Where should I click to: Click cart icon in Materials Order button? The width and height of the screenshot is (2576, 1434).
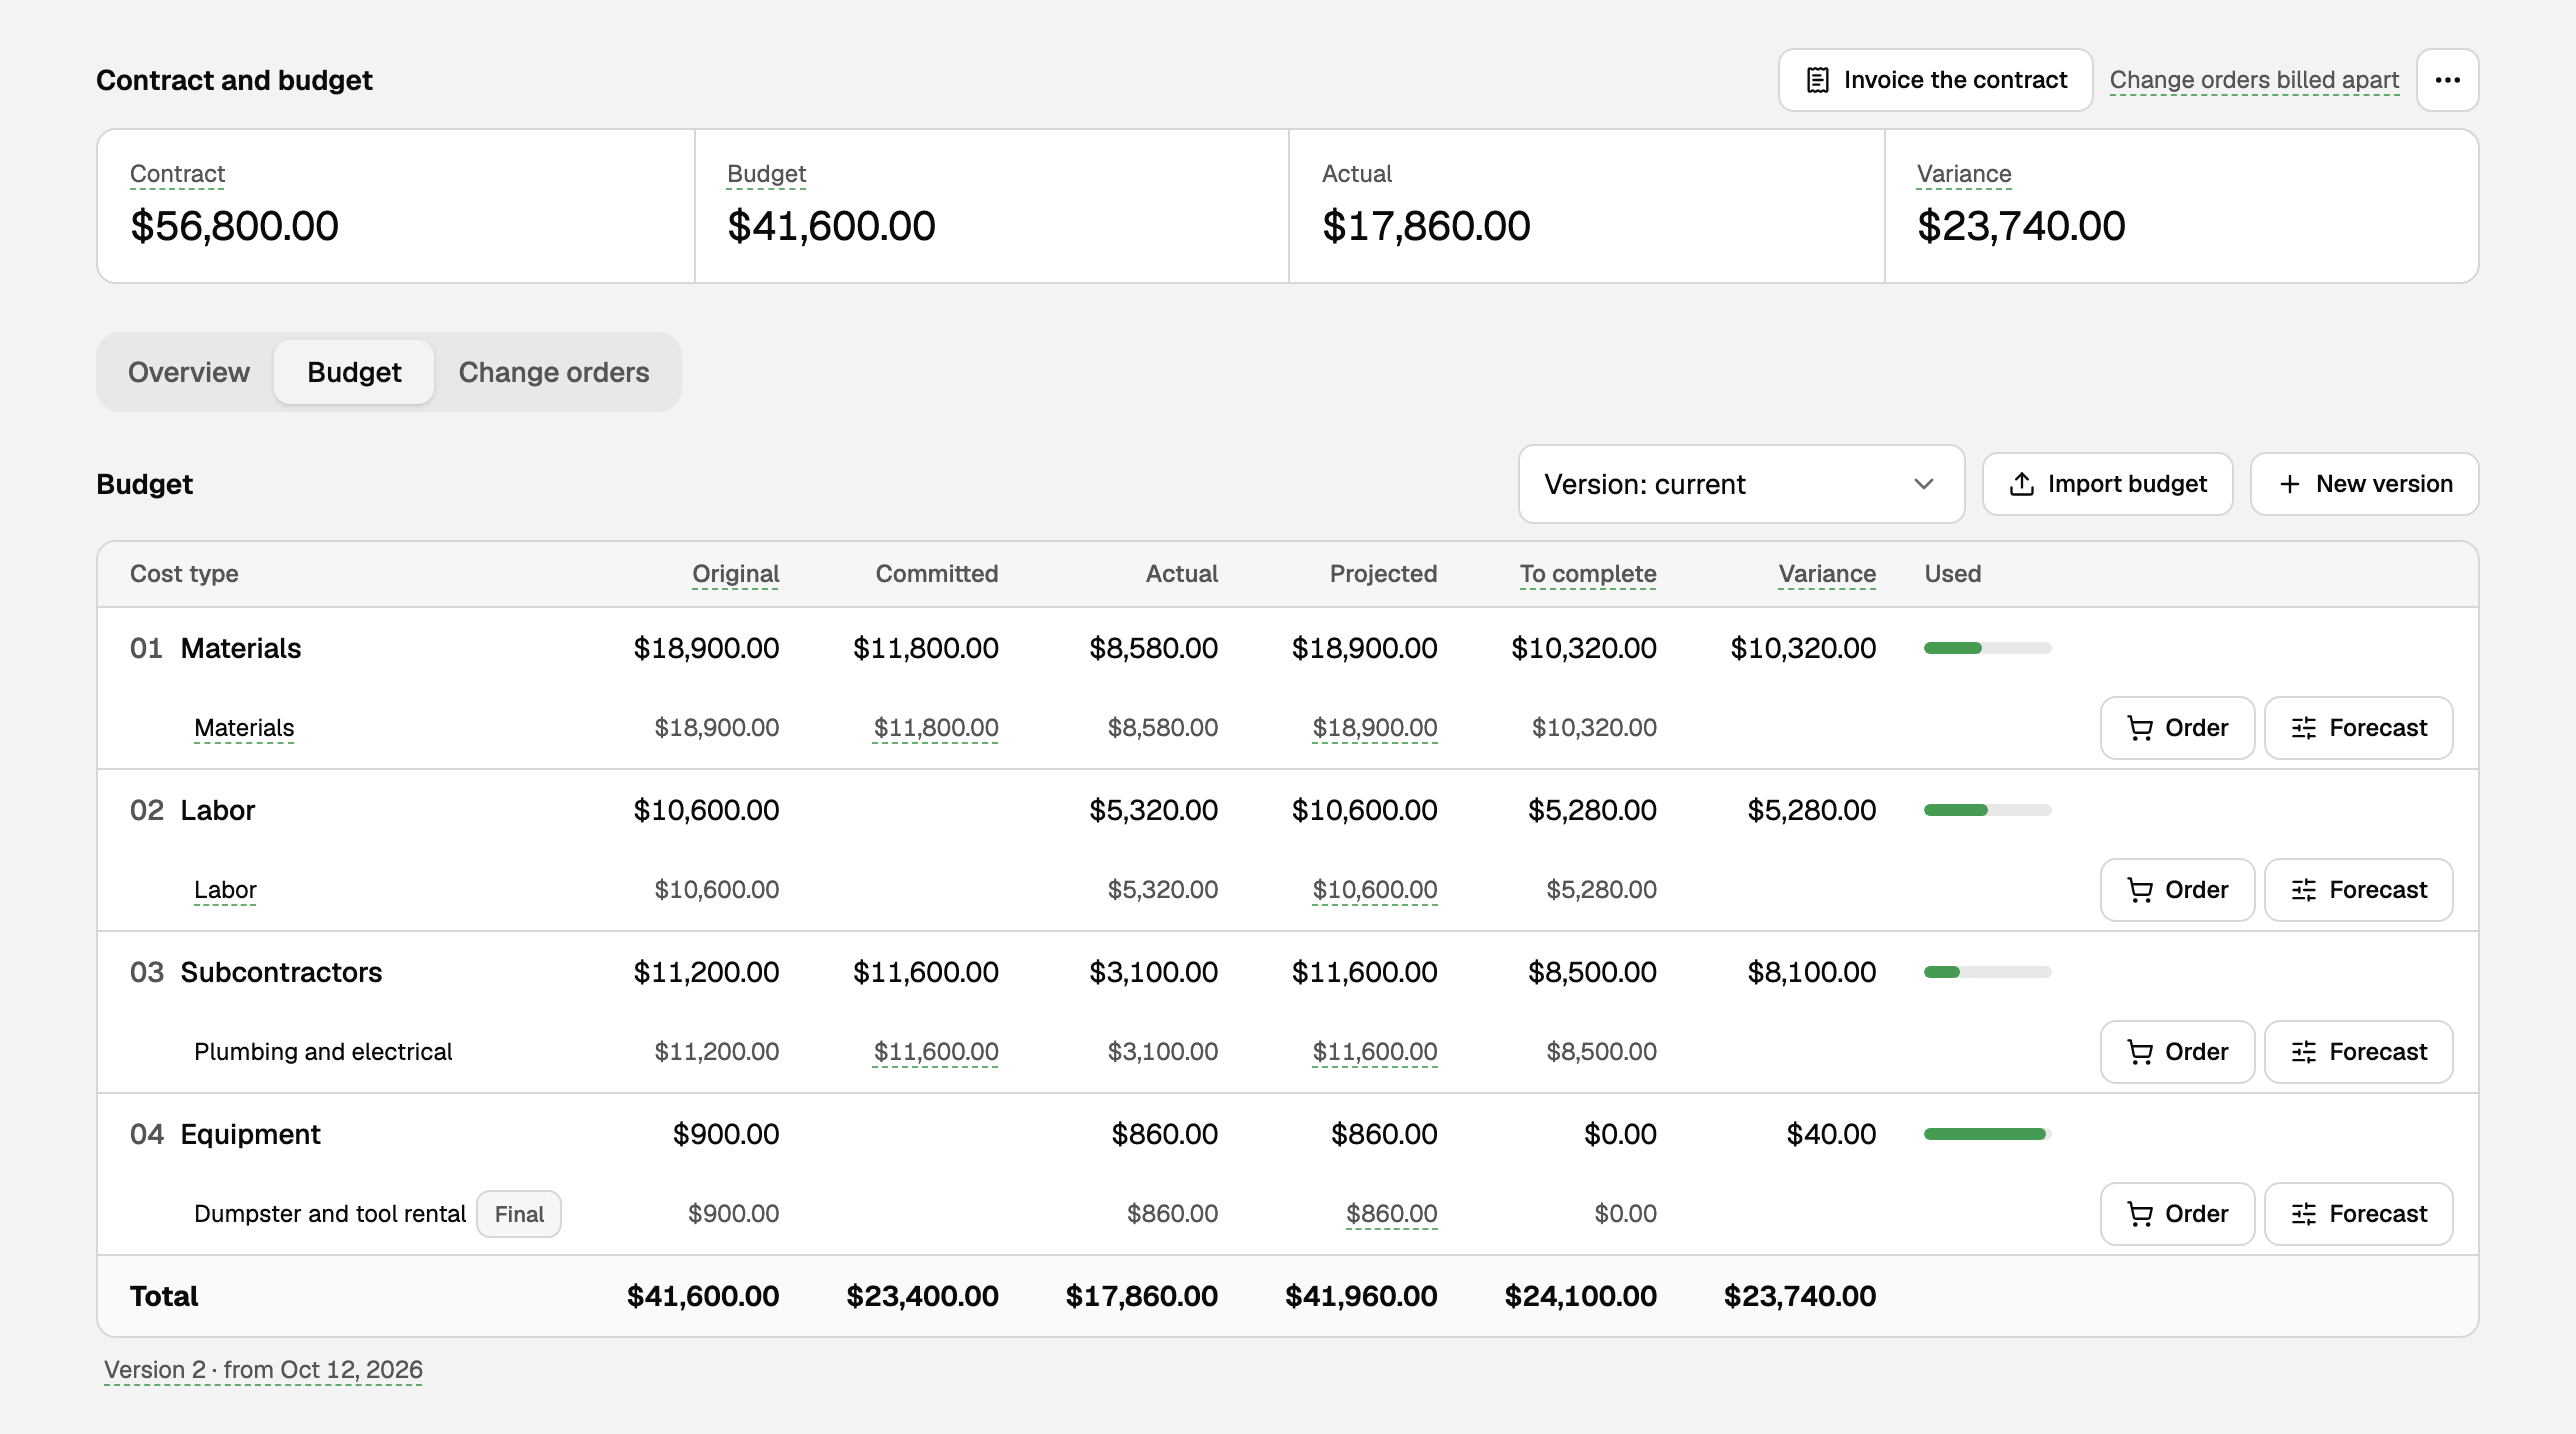[x=2140, y=728]
